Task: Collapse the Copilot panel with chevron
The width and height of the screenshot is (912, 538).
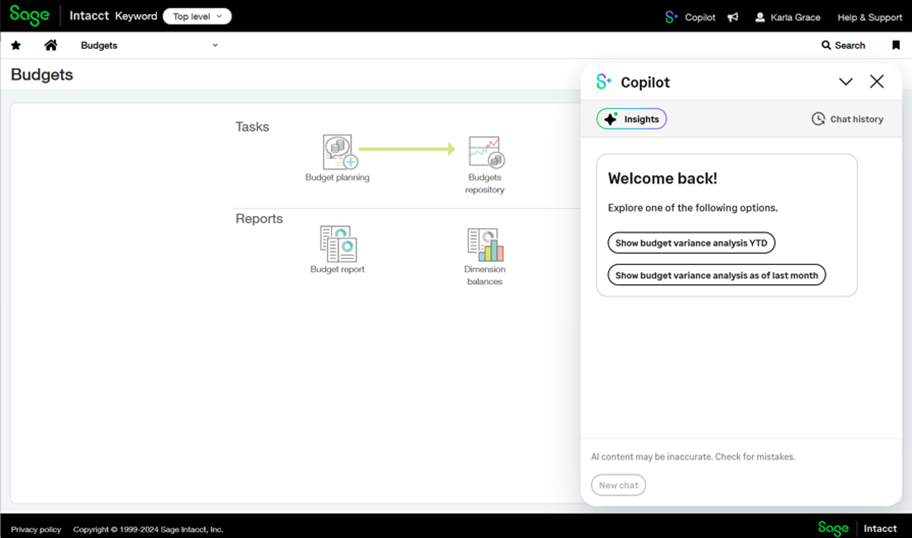Action: pos(846,82)
